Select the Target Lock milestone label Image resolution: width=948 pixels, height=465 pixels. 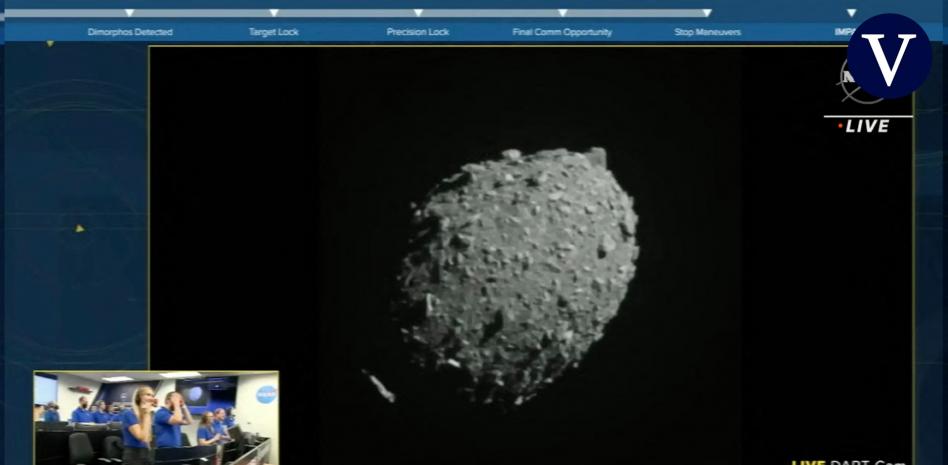(x=273, y=32)
